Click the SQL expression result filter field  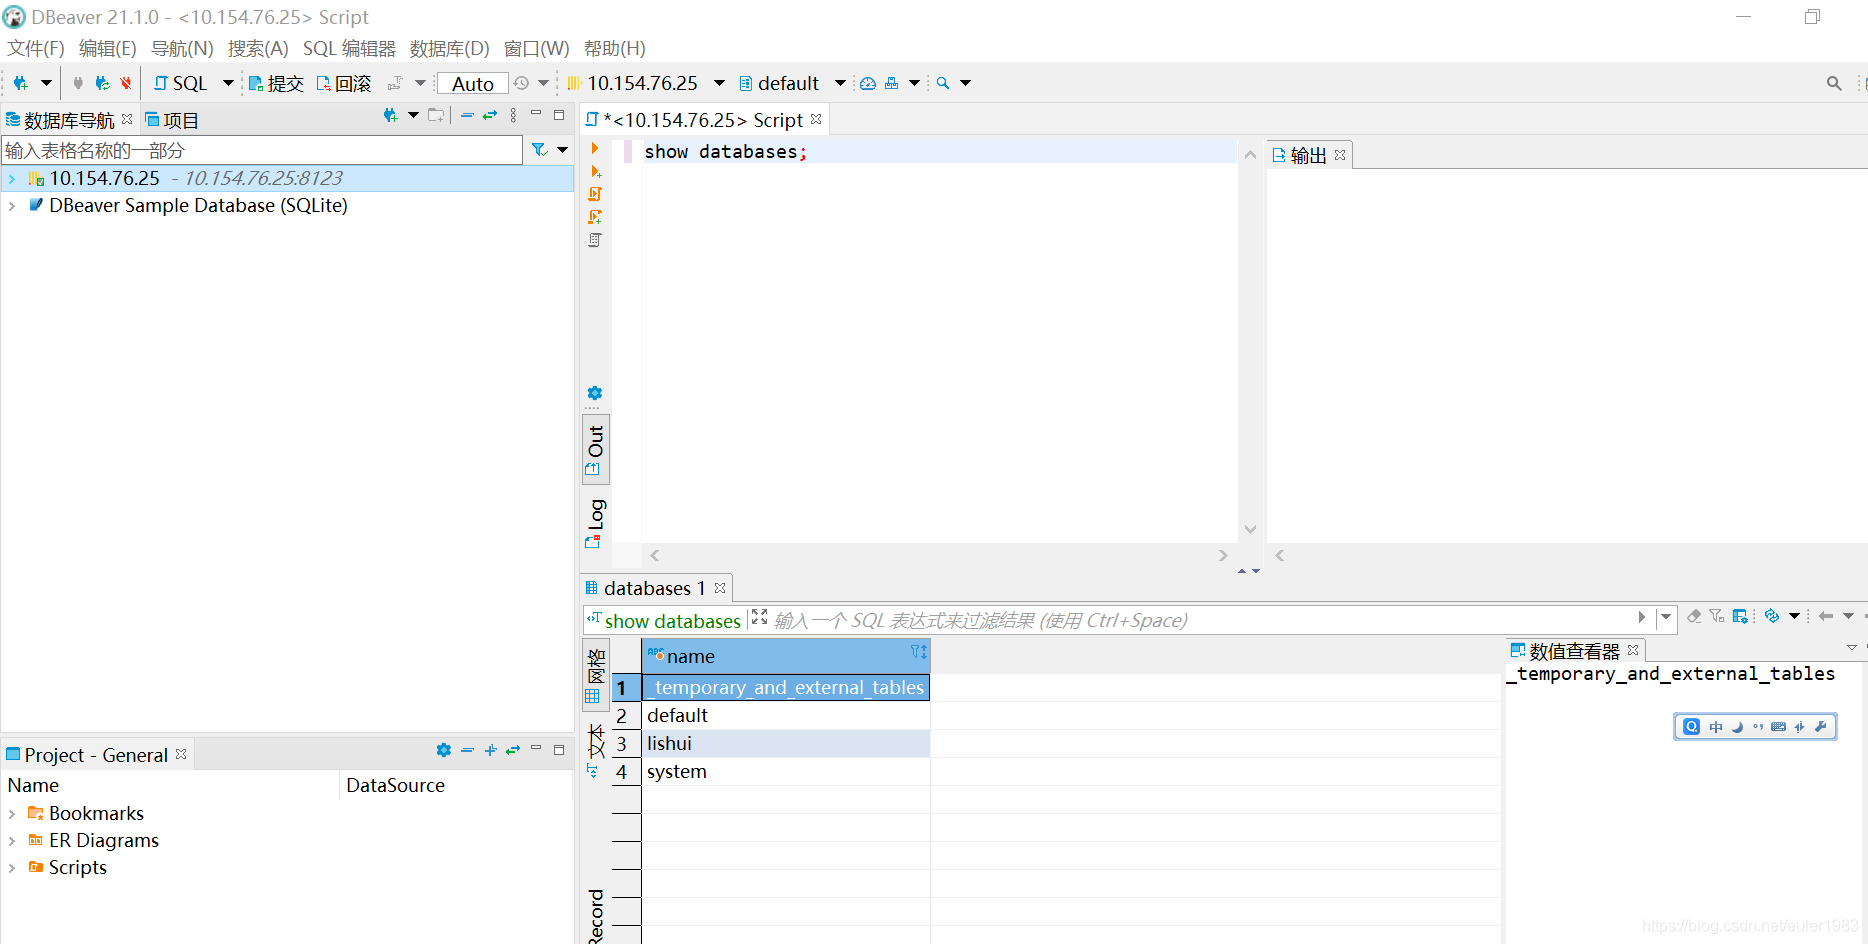[x=1200, y=620]
